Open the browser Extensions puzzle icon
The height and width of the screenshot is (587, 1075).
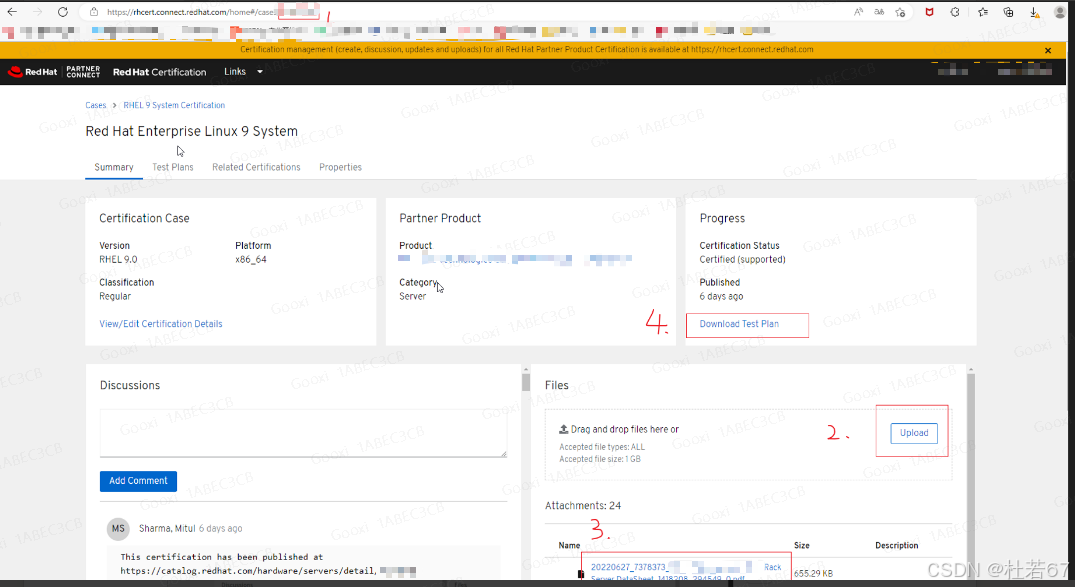tap(955, 12)
